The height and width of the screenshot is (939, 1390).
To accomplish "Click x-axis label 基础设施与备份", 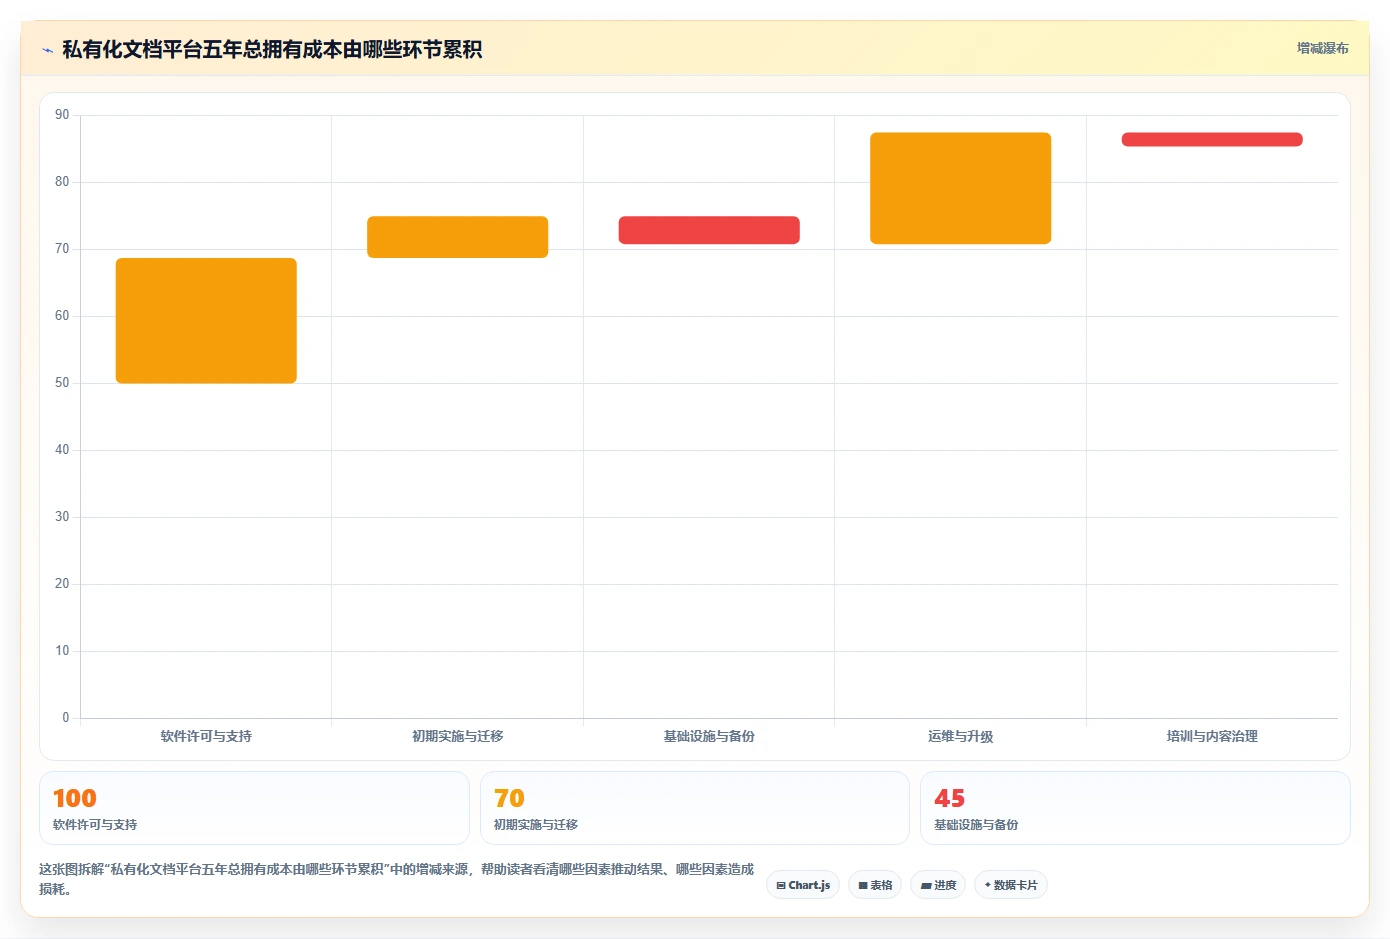I will tap(709, 736).
